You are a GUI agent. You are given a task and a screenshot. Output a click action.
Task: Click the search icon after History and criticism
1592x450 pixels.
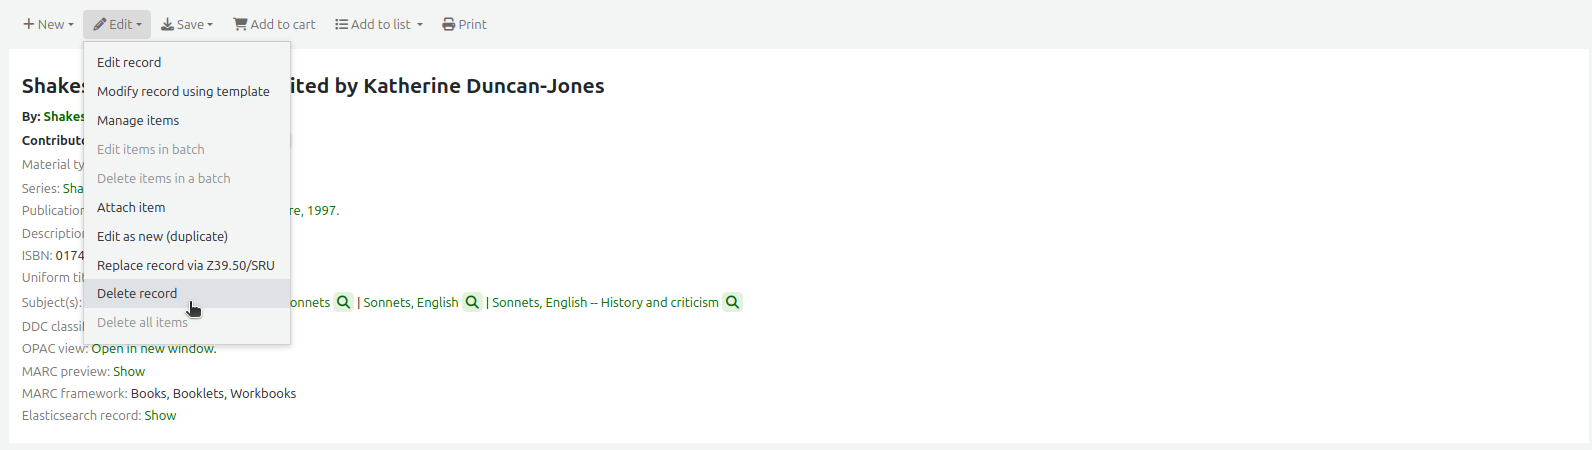pyautogui.click(x=733, y=302)
